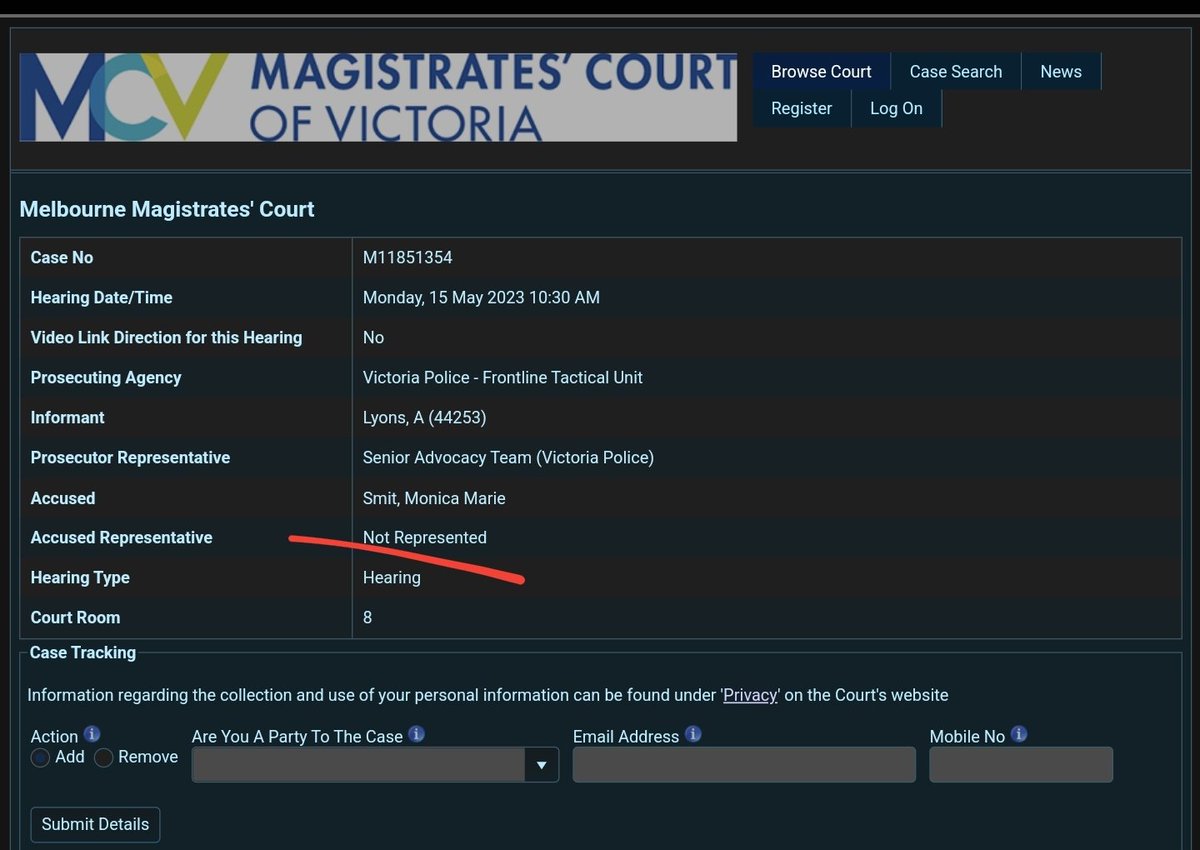The width and height of the screenshot is (1200, 850).
Task: Click the Accused Representative label
Action: [121, 537]
